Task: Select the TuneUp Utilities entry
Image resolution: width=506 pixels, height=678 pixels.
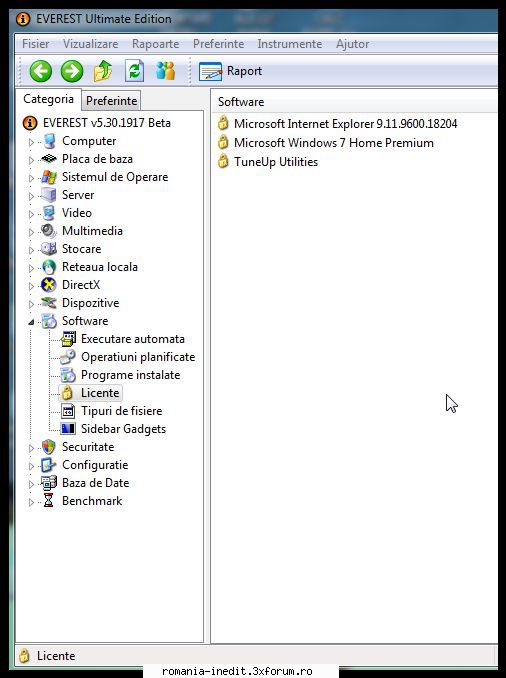Action: [276, 162]
